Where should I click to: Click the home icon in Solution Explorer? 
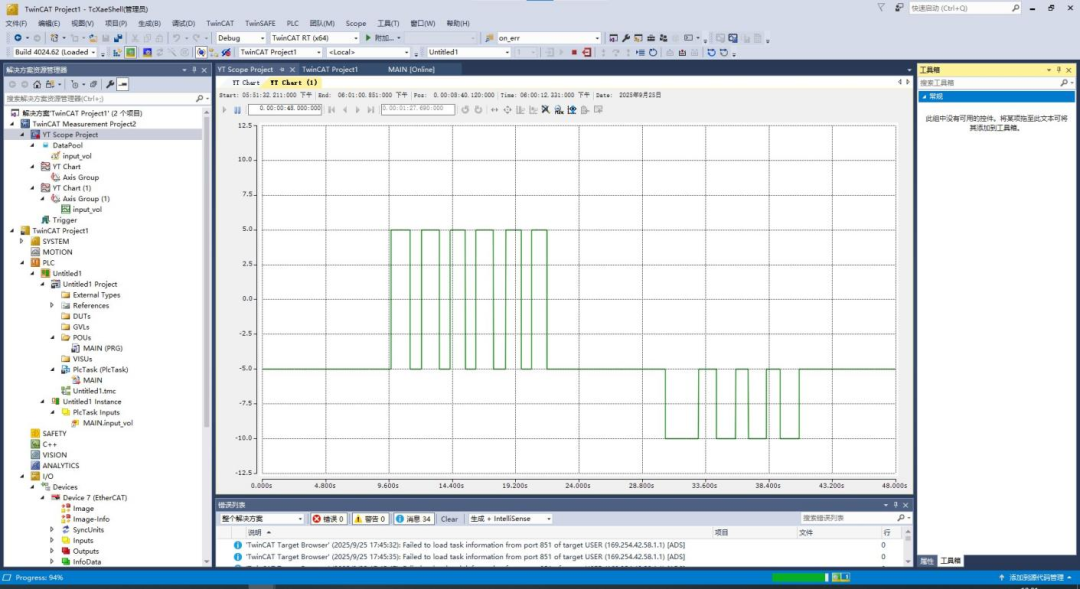[x=39, y=84]
